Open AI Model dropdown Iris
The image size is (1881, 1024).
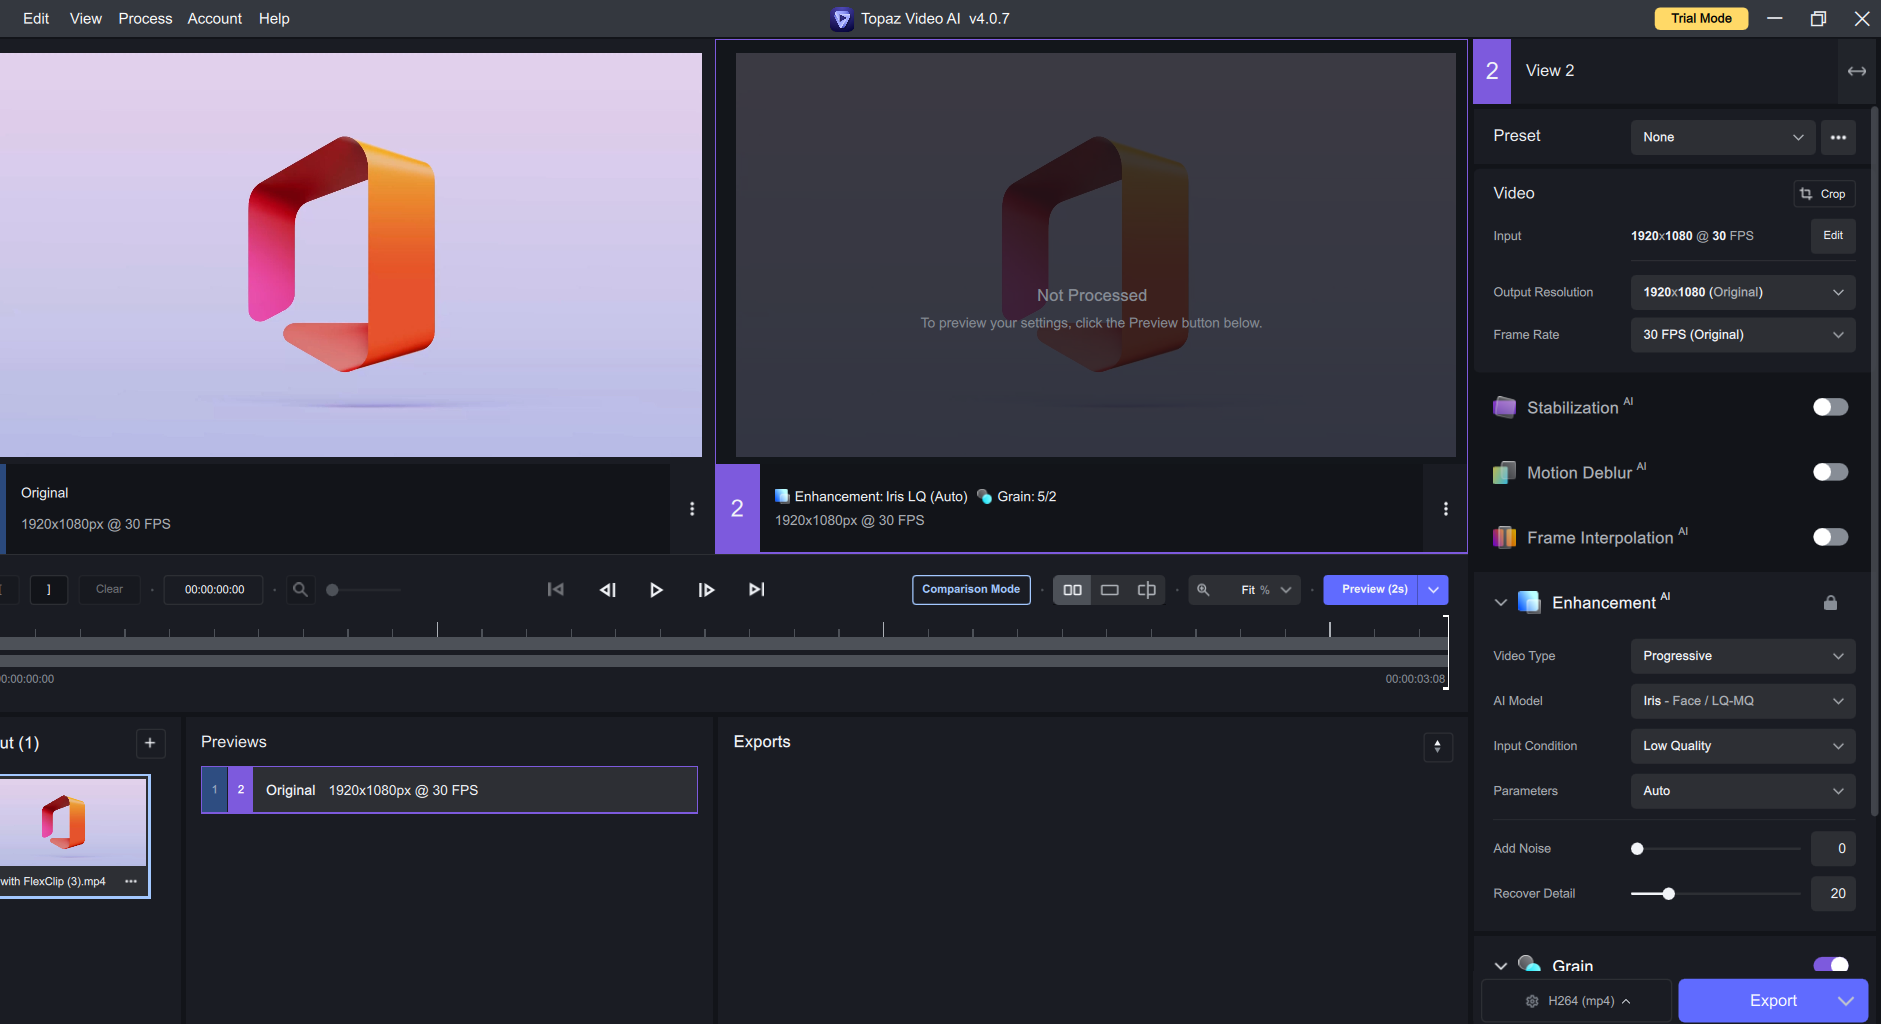coord(1743,701)
